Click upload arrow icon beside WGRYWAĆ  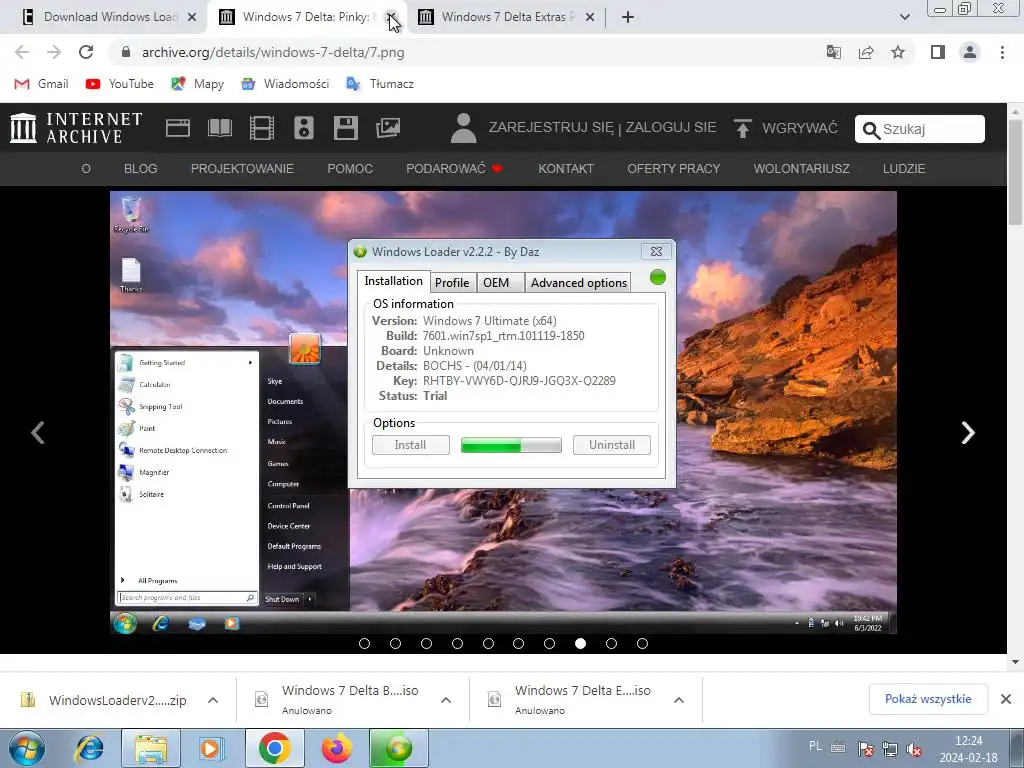click(742, 128)
